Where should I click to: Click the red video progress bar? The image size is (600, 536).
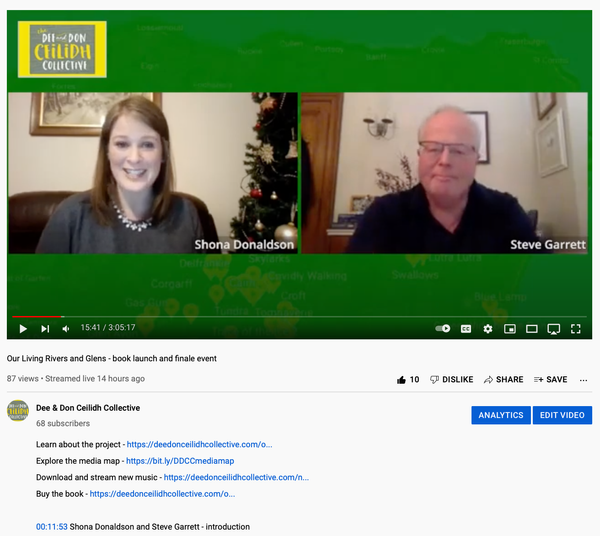tap(35, 317)
